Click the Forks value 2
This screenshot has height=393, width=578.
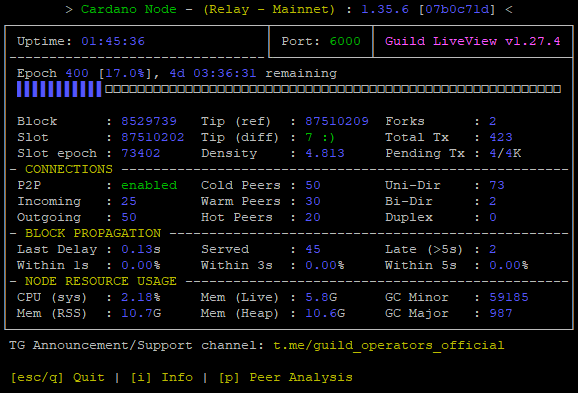click(493, 121)
